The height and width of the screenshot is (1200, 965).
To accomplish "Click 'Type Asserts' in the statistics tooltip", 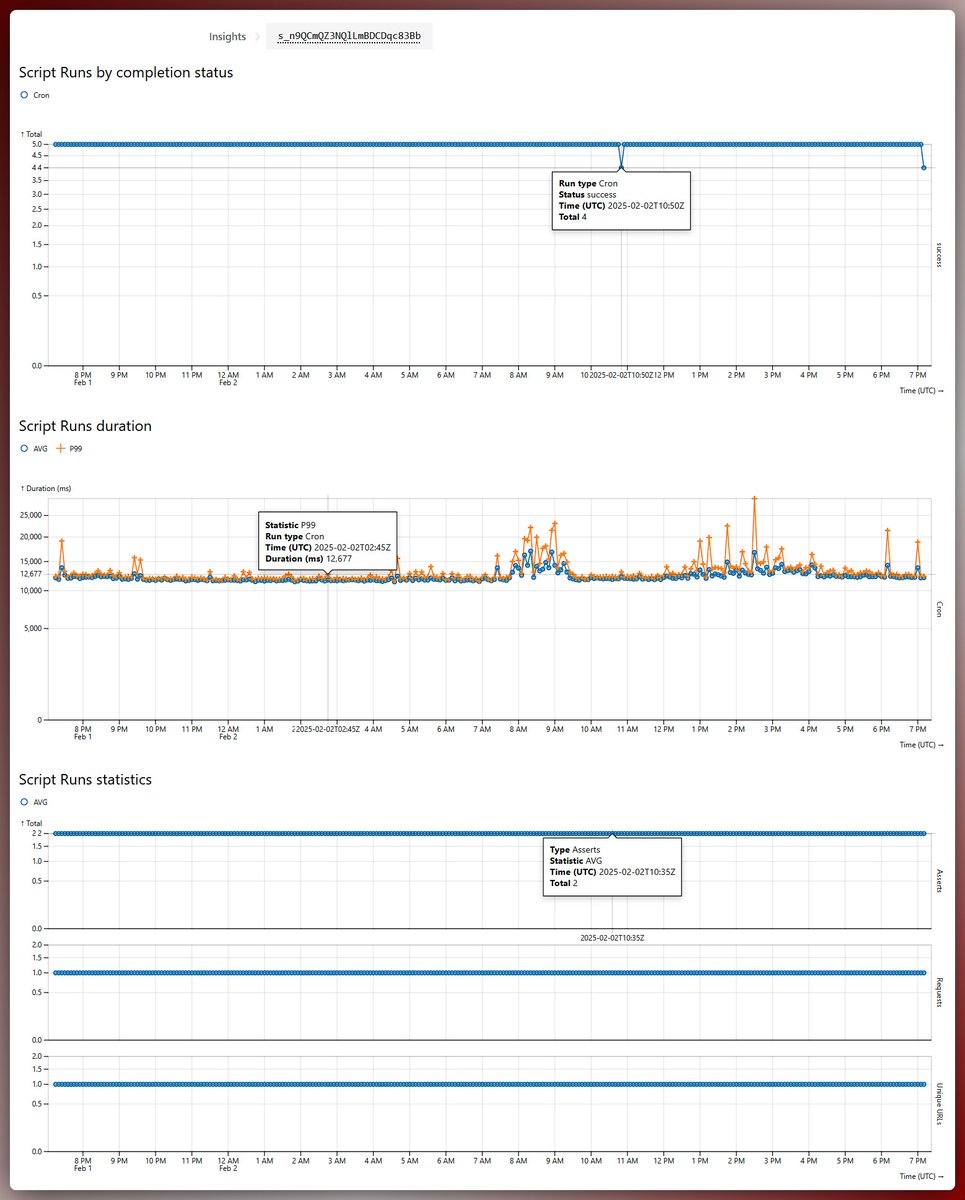I will point(576,849).
